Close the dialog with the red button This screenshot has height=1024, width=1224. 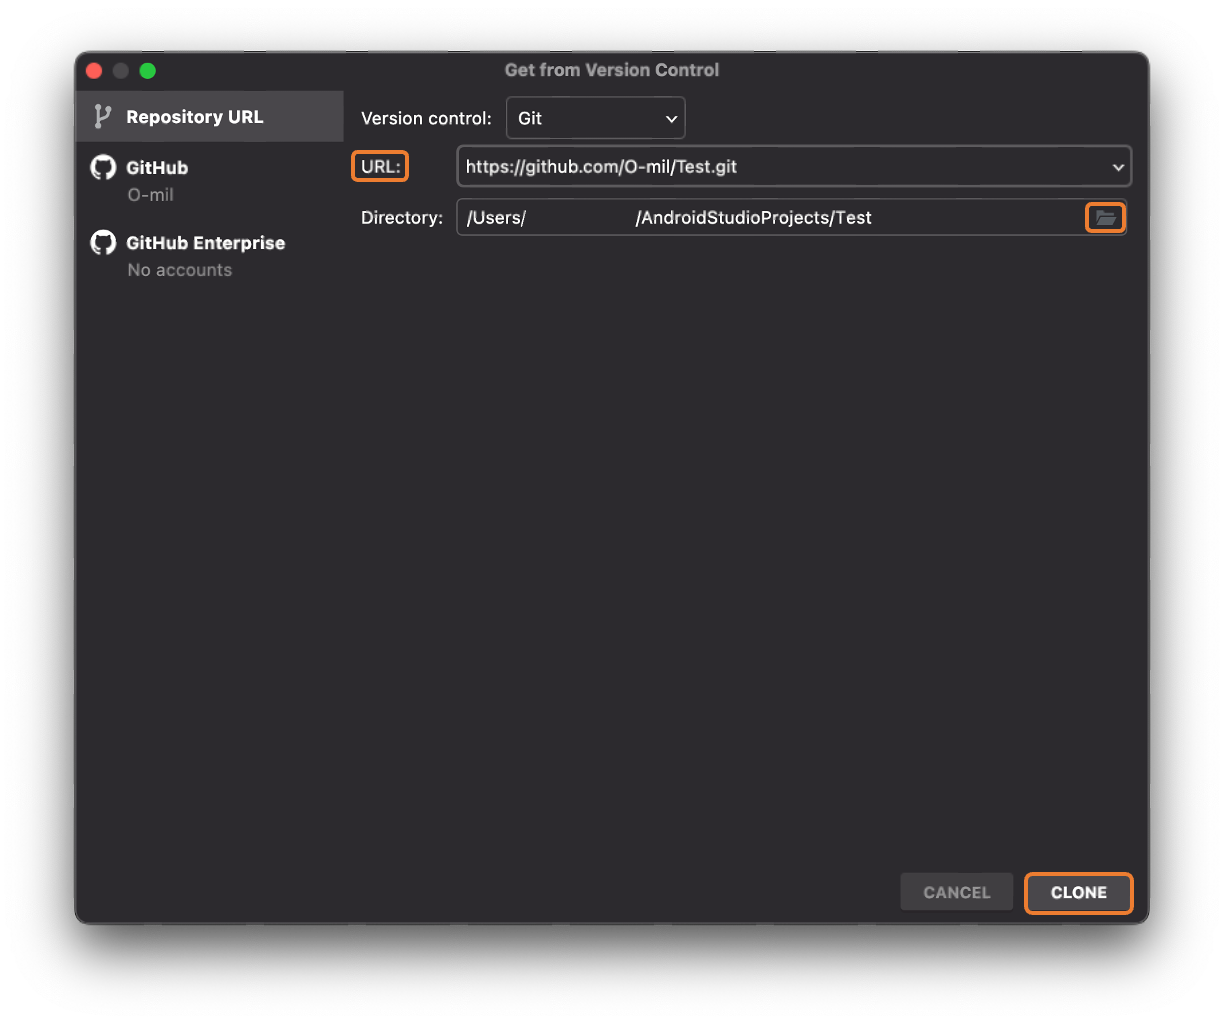94,70
